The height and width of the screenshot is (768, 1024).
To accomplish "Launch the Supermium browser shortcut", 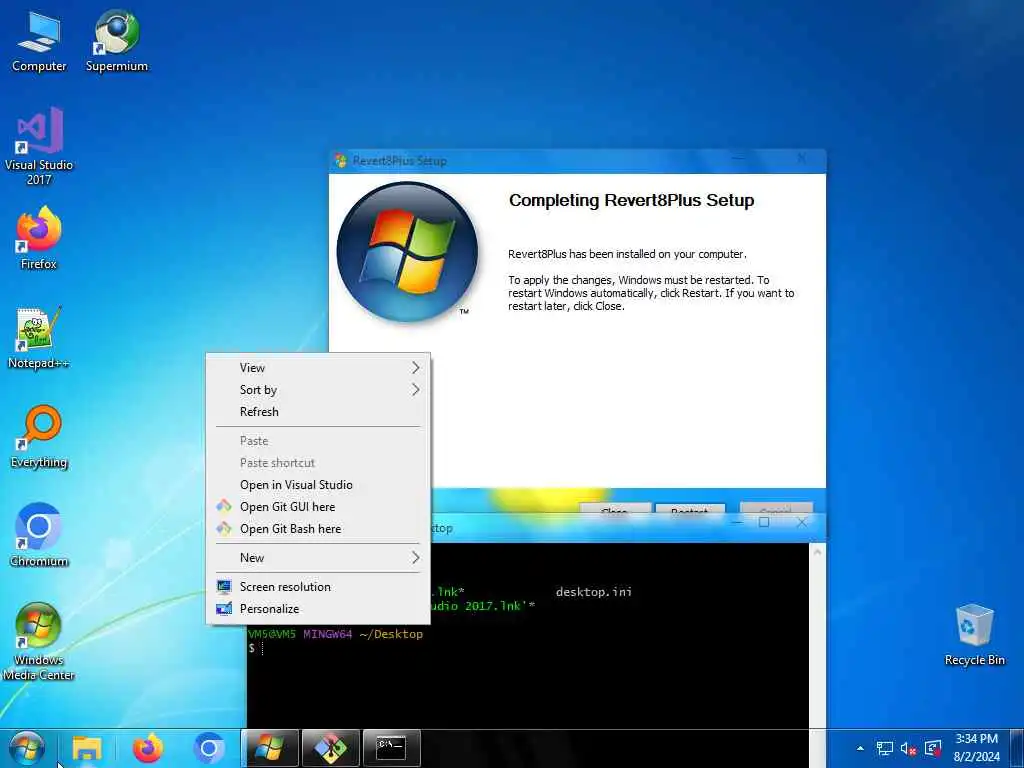I will (x=117, y=40).
